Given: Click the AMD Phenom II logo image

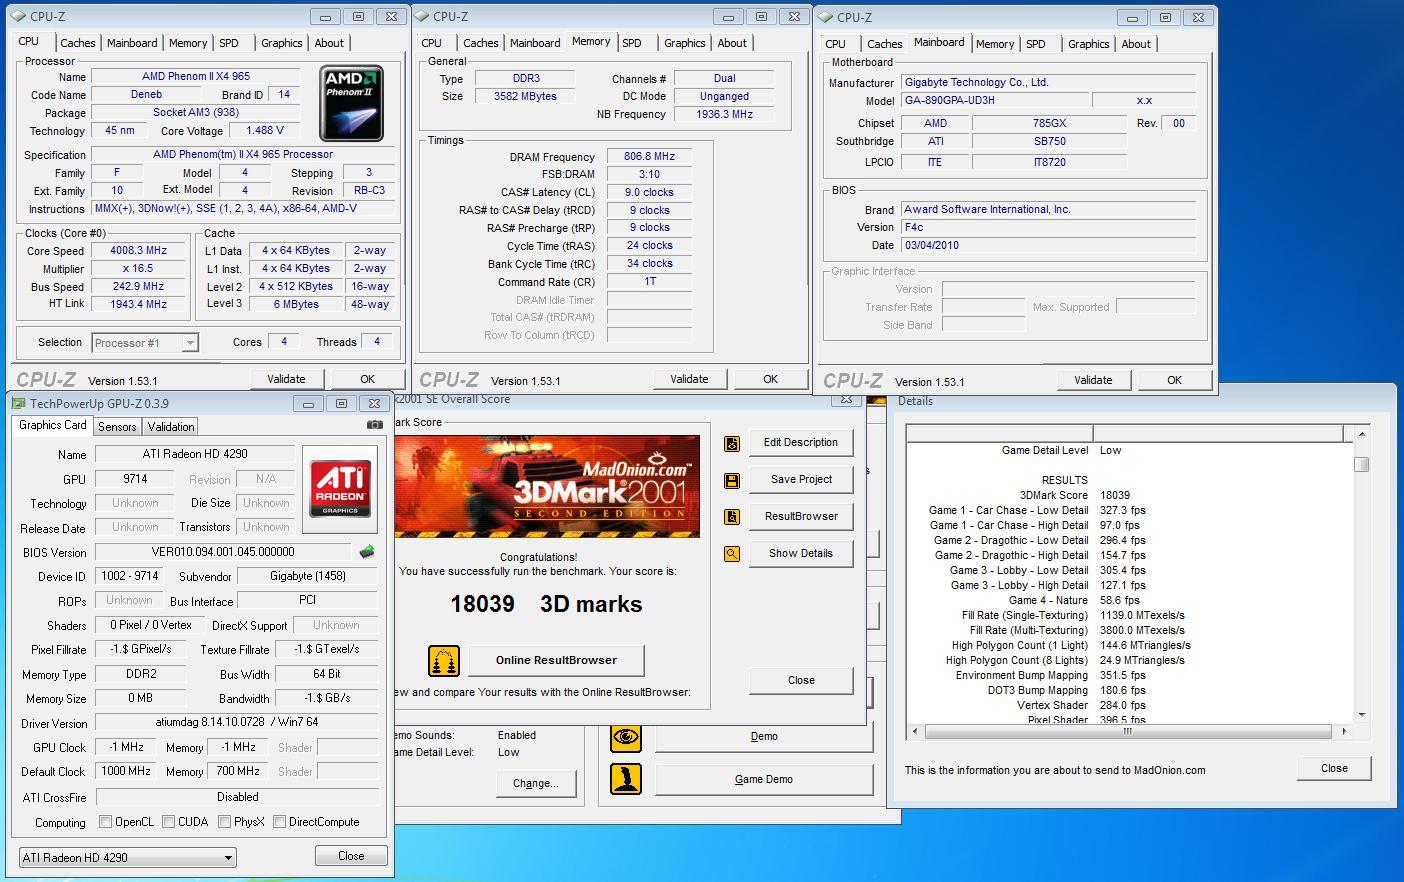Looking at the screenshot, I should (351, 103).
